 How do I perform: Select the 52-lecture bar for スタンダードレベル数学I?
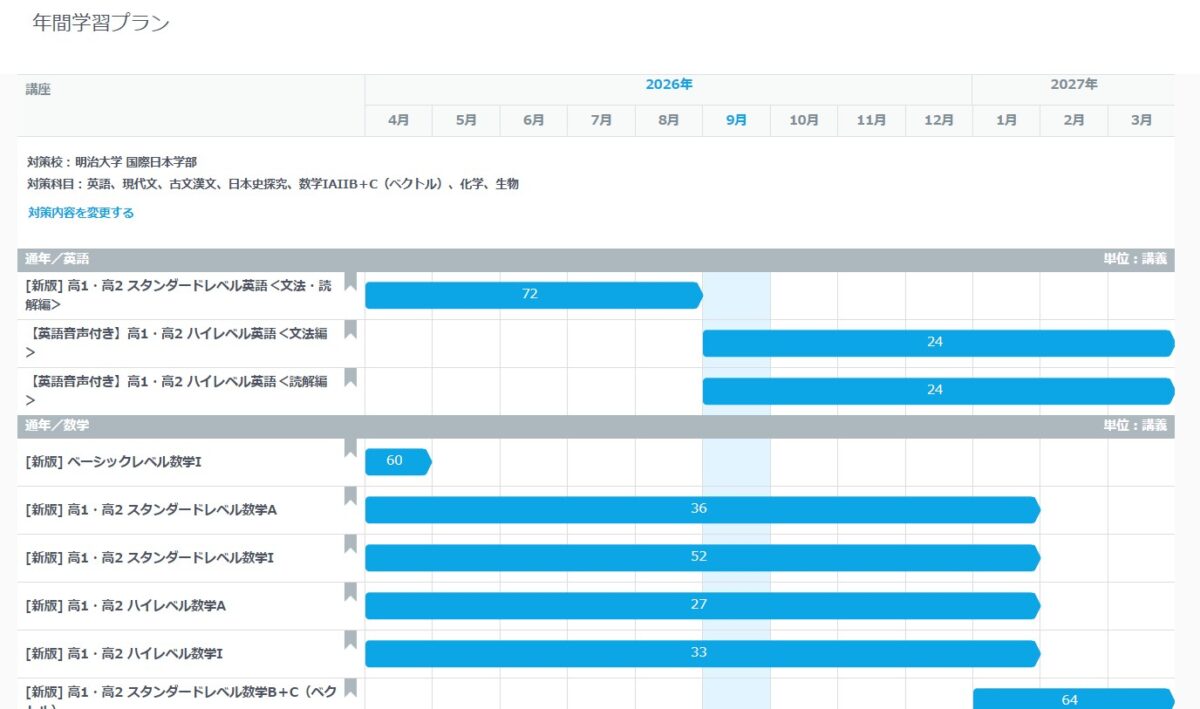click(702, 558)
